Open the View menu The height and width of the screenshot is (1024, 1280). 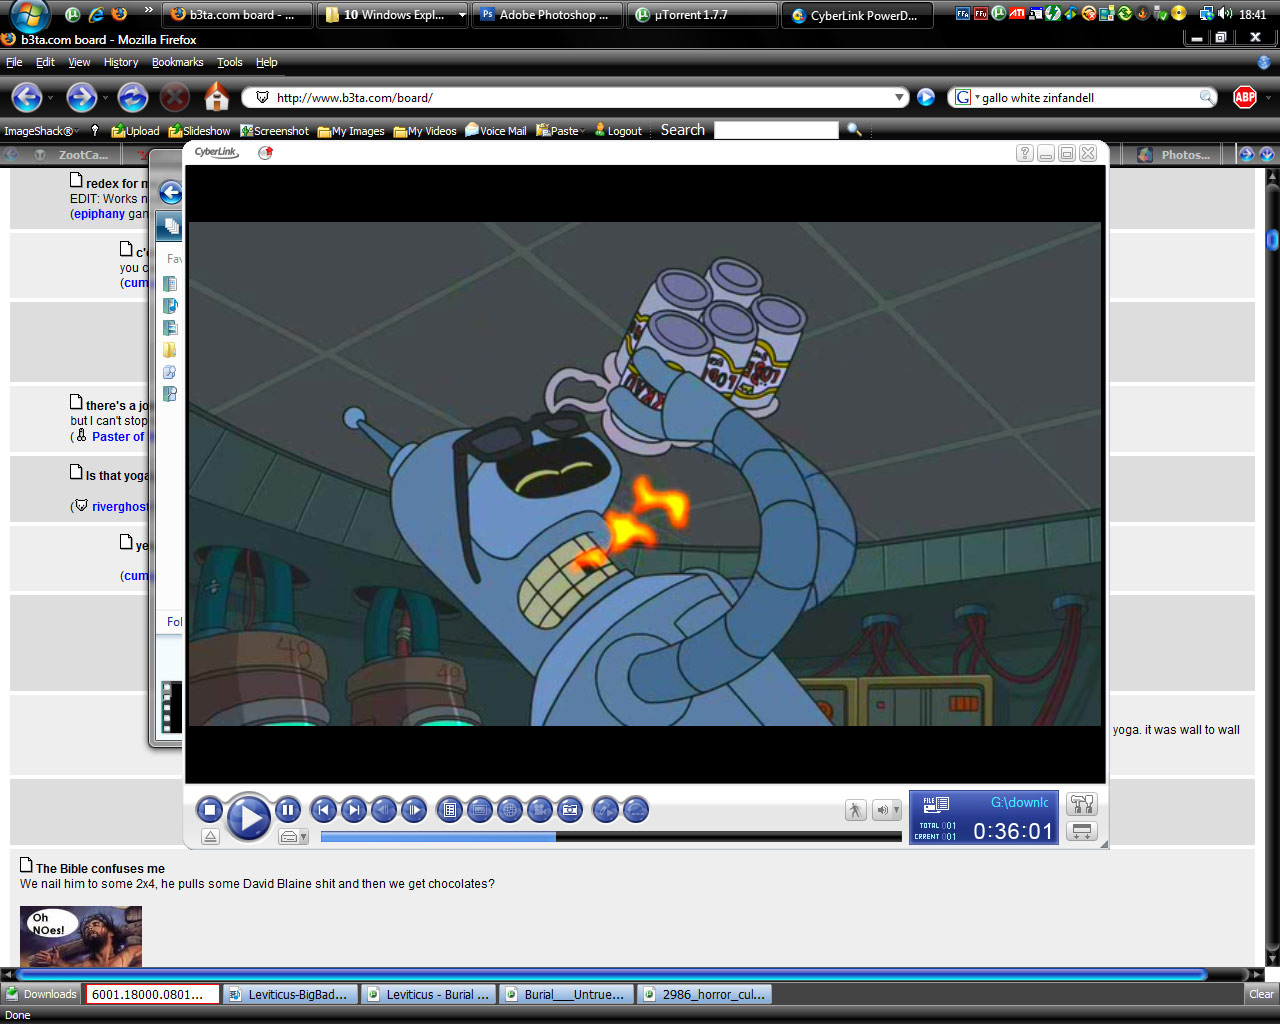pos(79,62)
